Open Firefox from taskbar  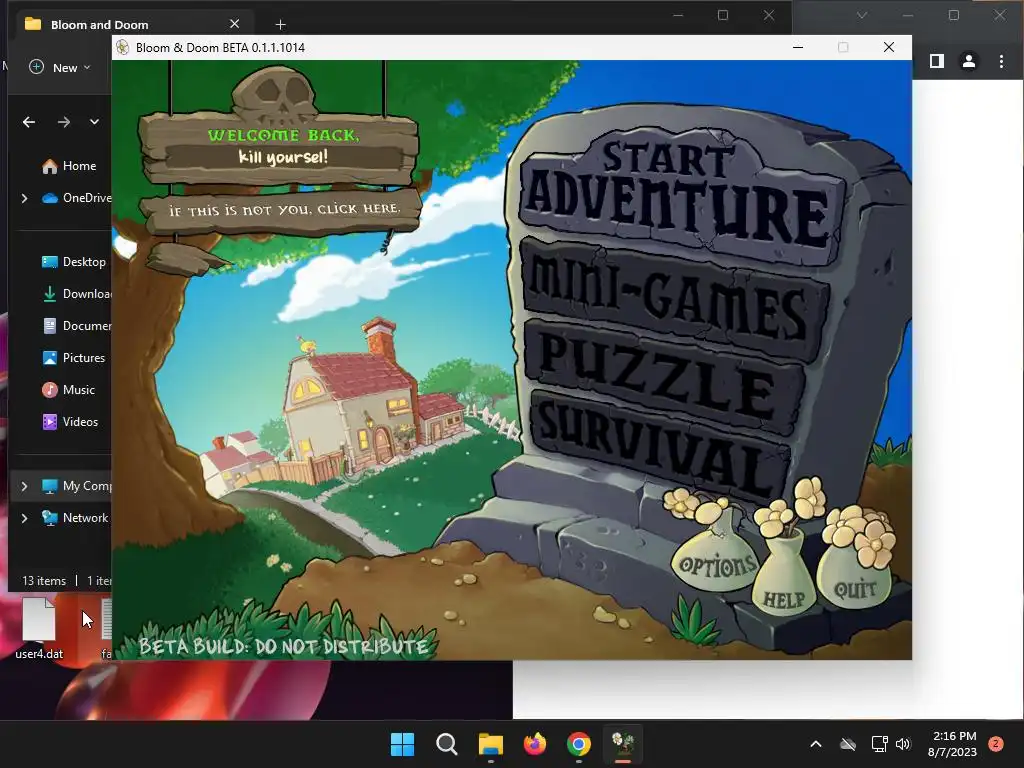[535, 744]
